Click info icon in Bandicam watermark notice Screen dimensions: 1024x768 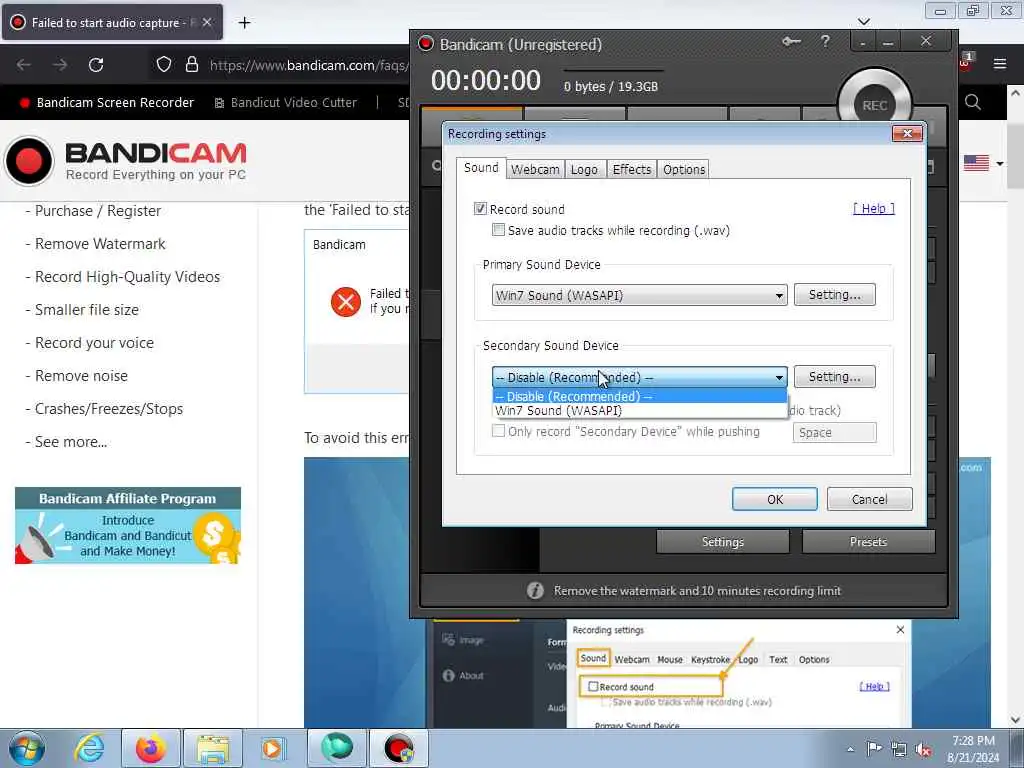535,590
